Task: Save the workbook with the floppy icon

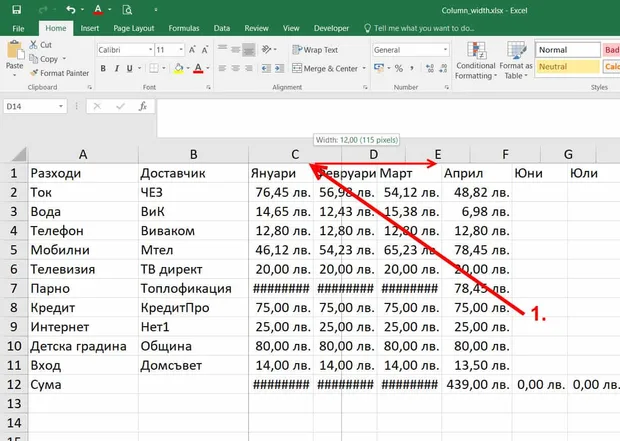Action: pyautogui.click(x=17, y=10)
